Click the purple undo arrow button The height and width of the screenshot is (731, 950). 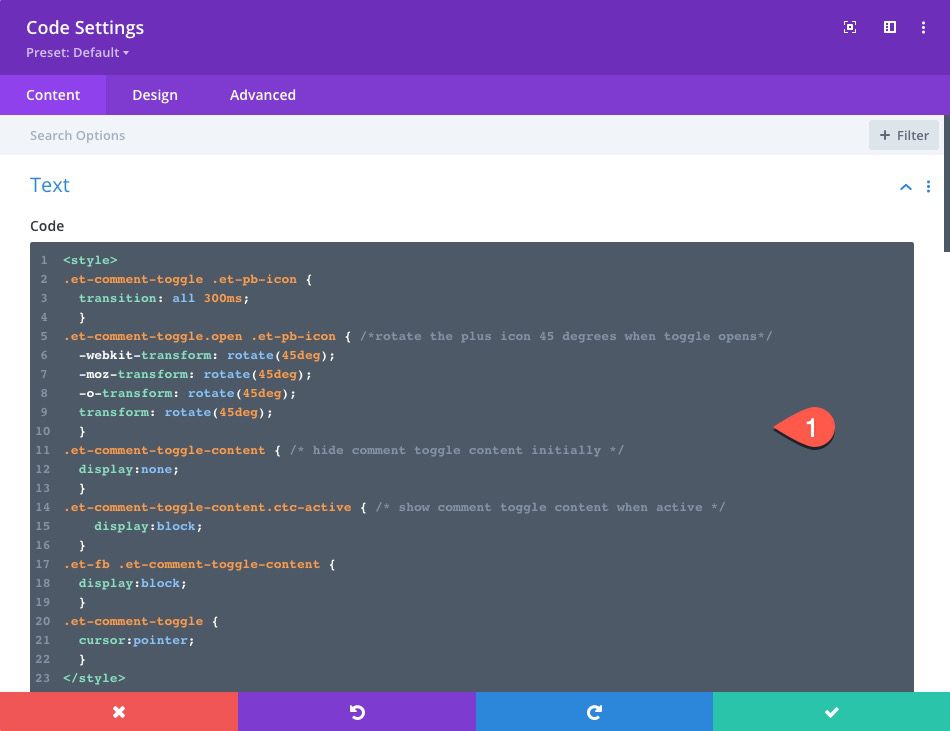tap(356, 711)
